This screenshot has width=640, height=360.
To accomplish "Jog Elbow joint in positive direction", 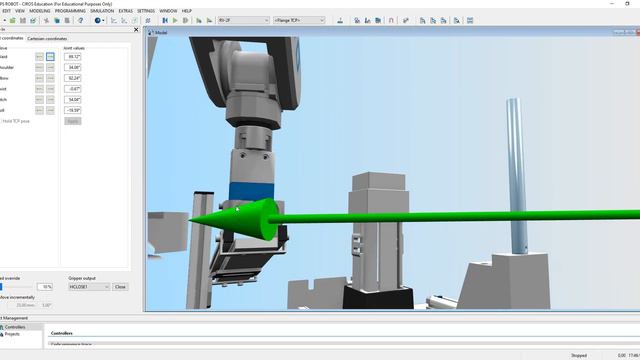I will click(x=50, y=78).
